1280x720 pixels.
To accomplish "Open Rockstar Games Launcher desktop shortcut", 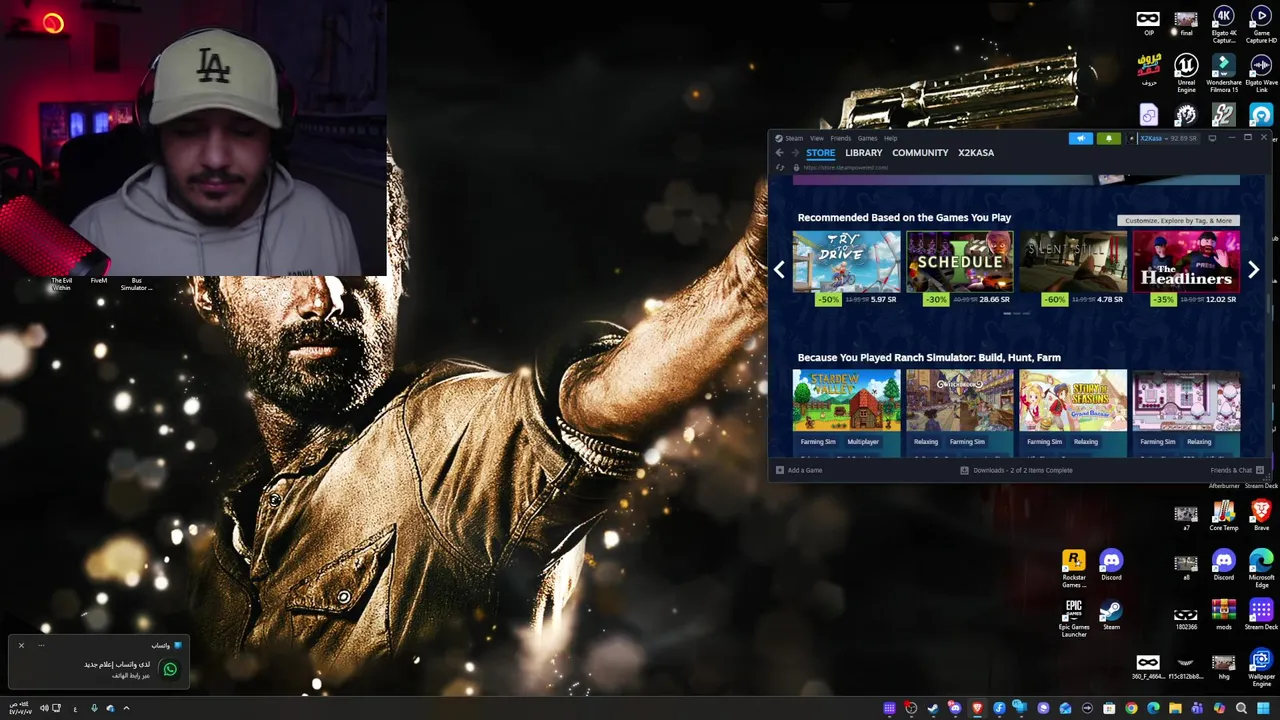I will pos(1074,569).
